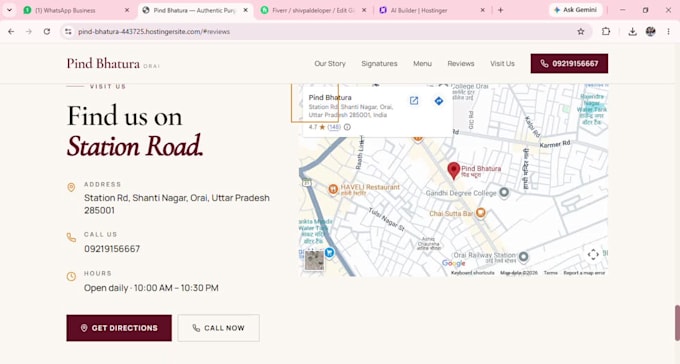Click Report a map error link
The height and width of the screenshot is (364, 680).
(584, 273)
